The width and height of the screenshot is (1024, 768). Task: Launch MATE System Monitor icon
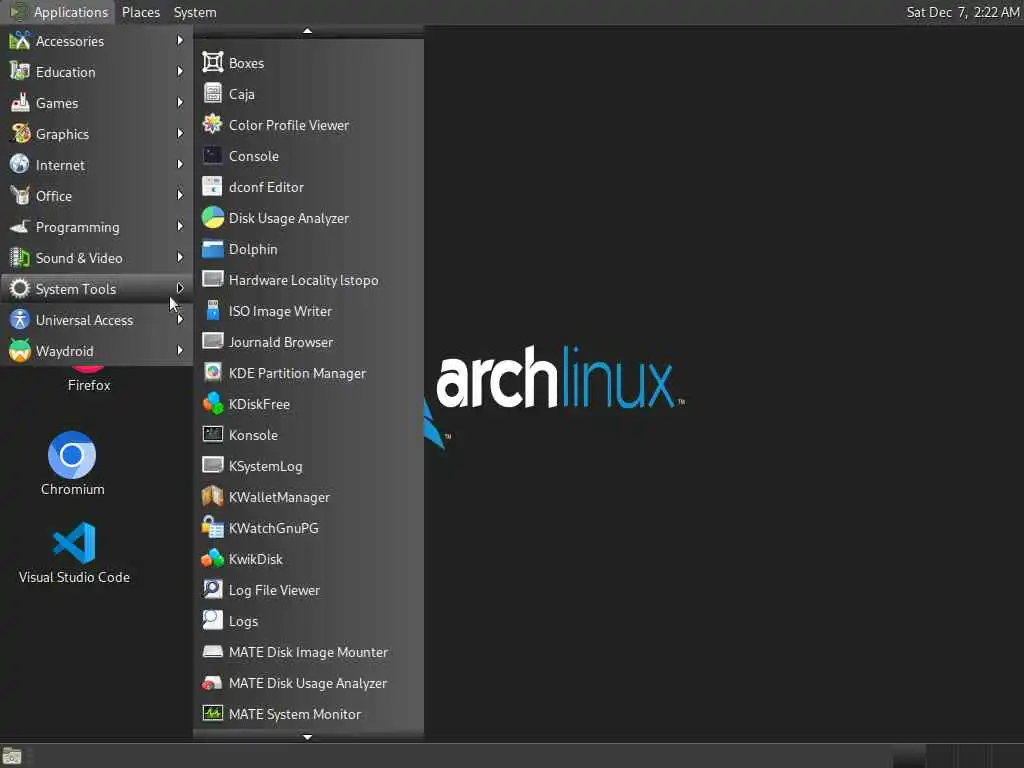point(213,714)
